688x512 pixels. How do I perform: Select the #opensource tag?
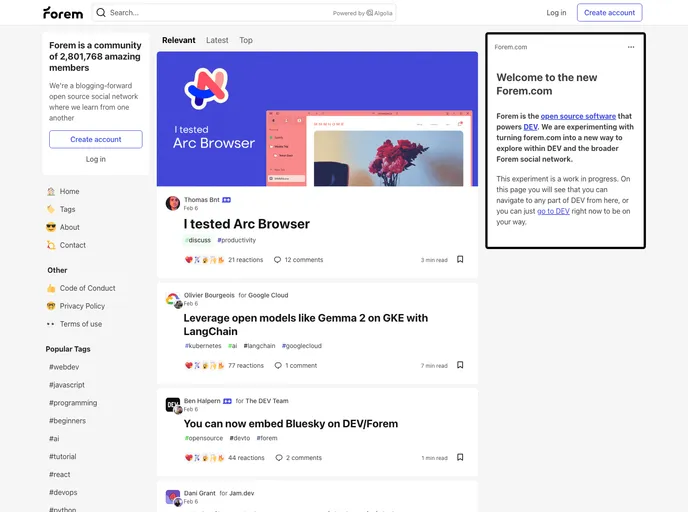tap(204, 438)
